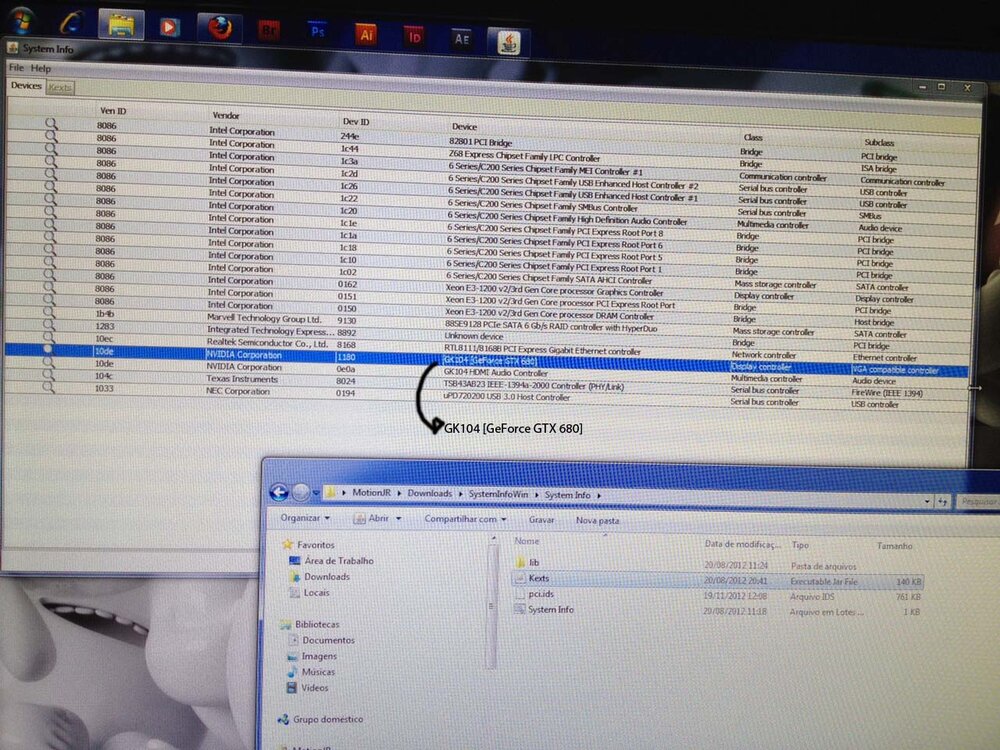Select Downloads in the Favoritos sidebar
Viewport: 1000px width, 750px height.
[x=326, y=577]
